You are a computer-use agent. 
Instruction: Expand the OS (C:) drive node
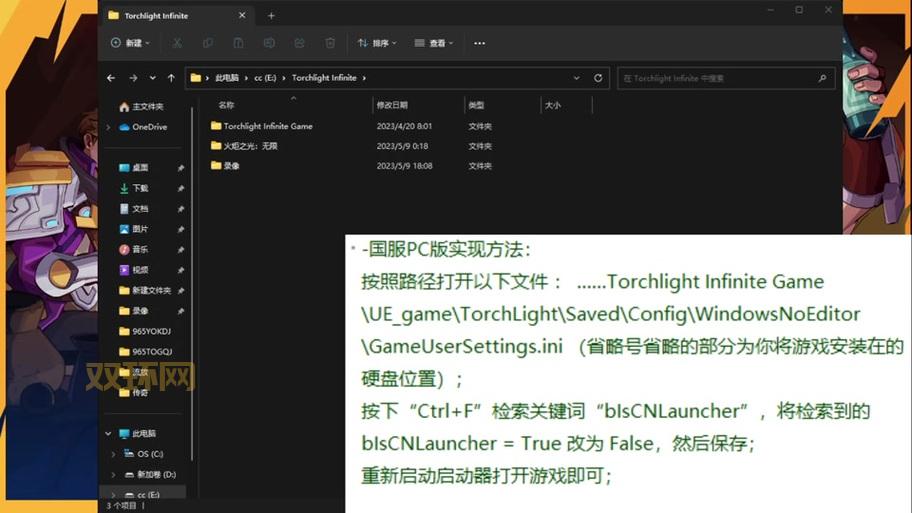tap(113, 454)
